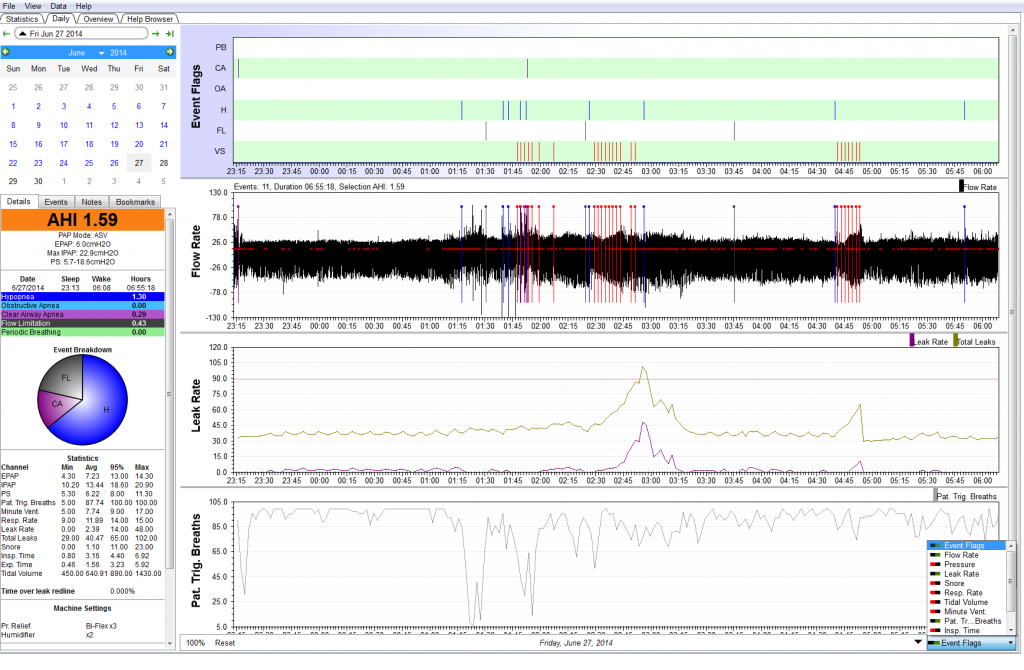The width and height of the screenshot is (1024, 670).
Task: Jump to last day of data arrow
Action: pyautogui.click(x=170, y=35)
